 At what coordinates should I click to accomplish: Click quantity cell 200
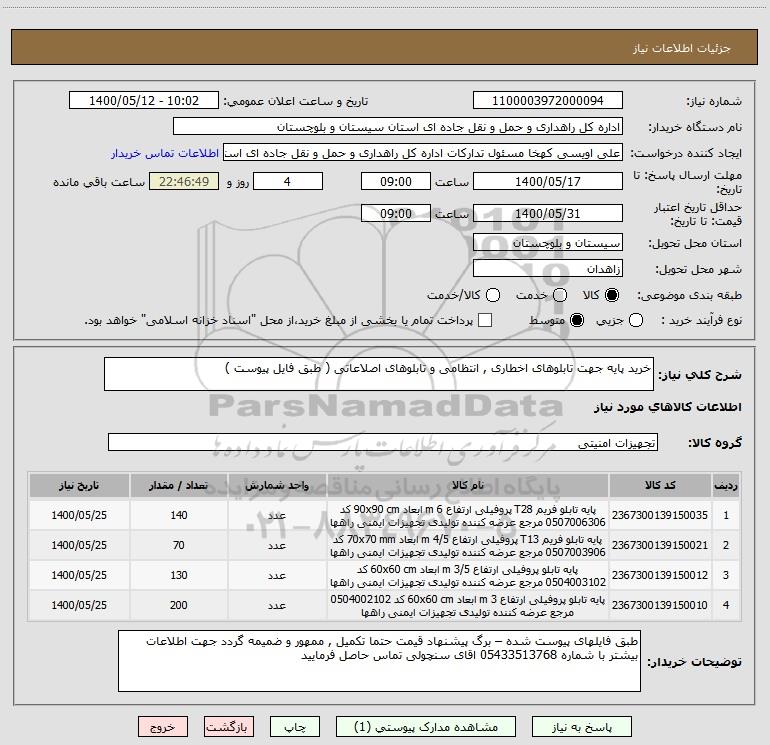tap(179, 605)
